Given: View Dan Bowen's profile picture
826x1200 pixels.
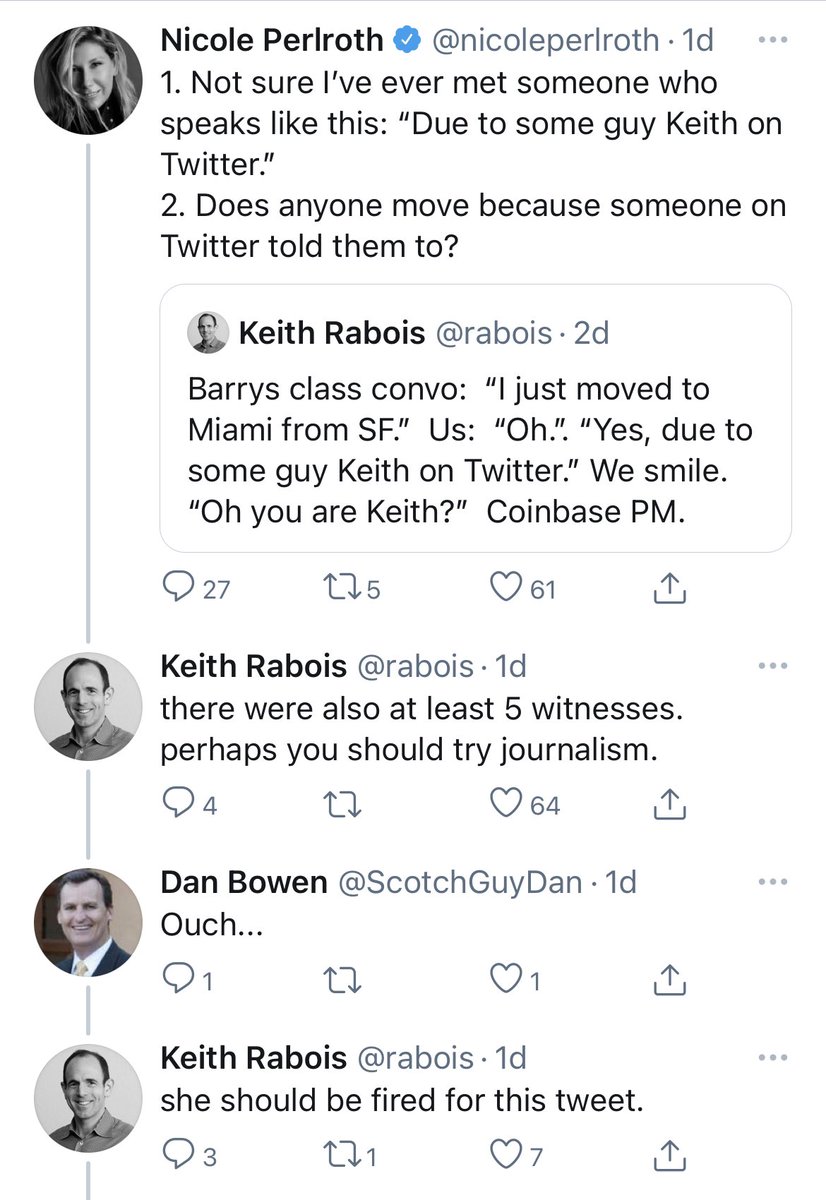Looking at the screenshot, I should (86, 920).
